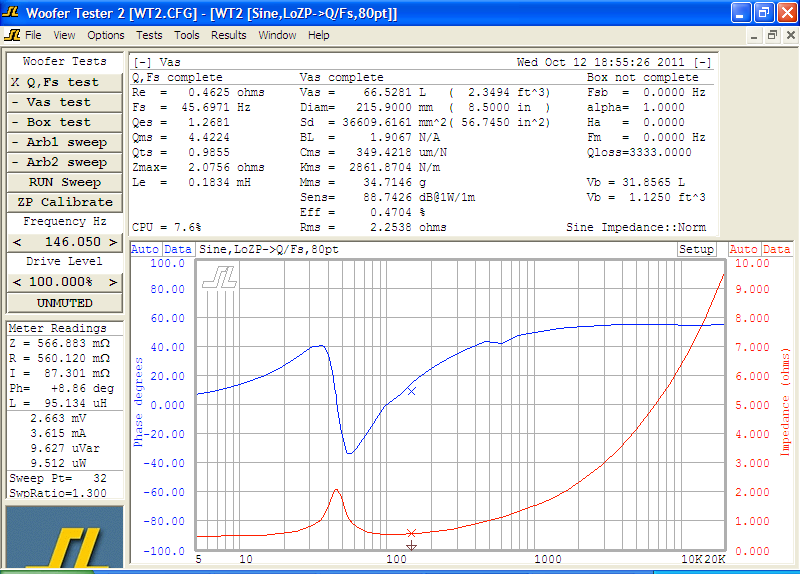Decrease drive level with left arrow
This screenshot has width=800, height=574.
(x=17, y=282)
